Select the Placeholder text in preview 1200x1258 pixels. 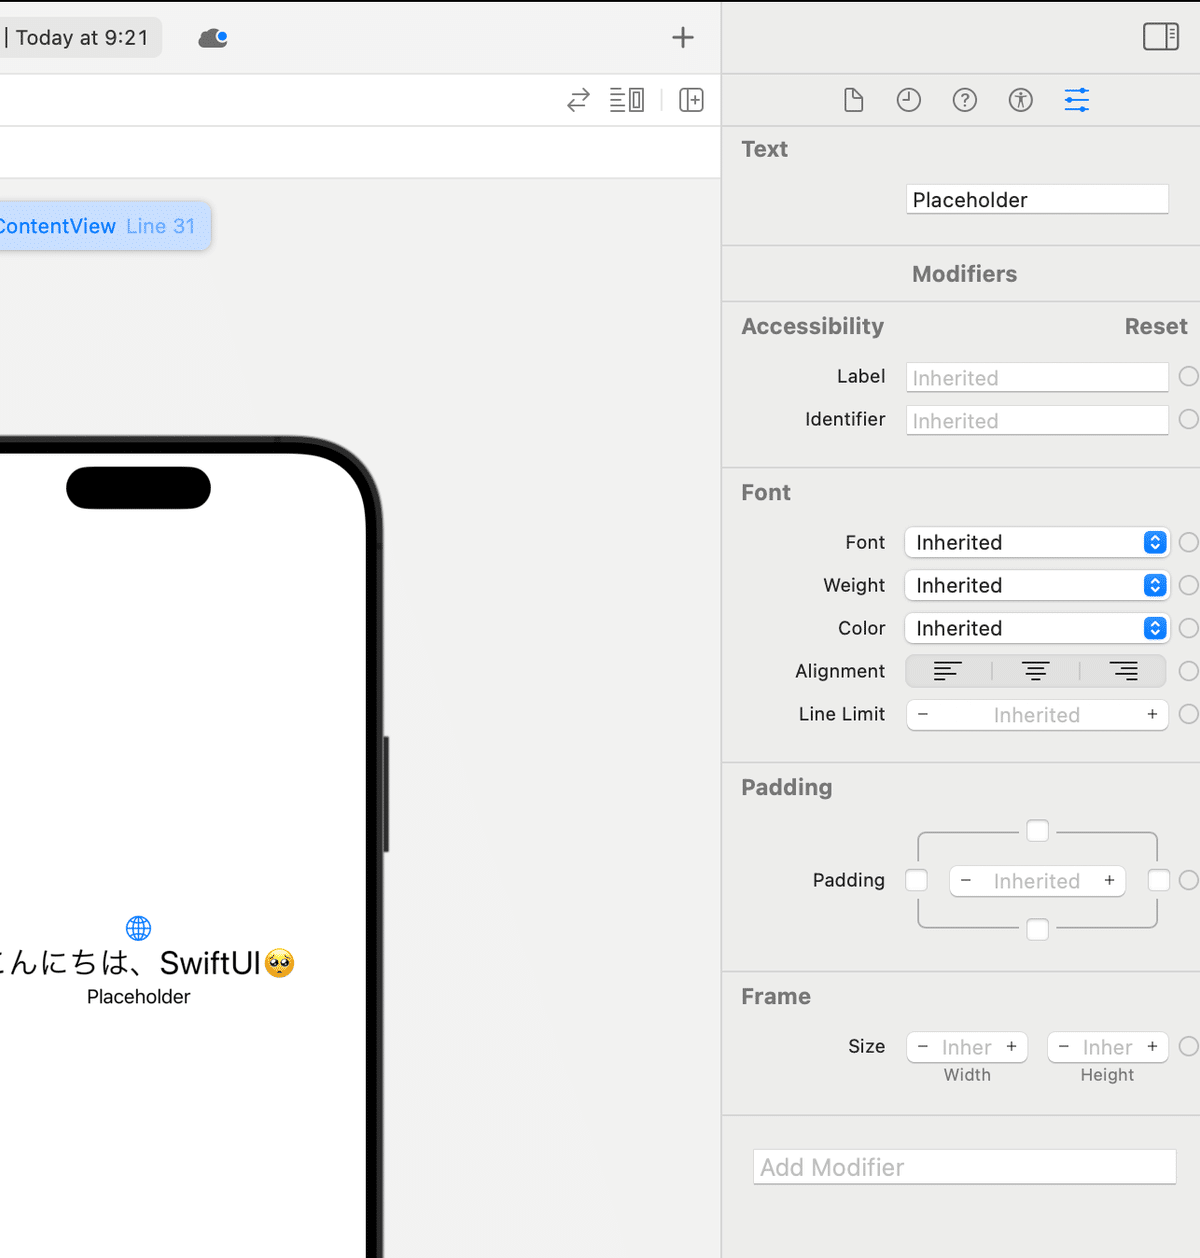(x=139, y=997)
